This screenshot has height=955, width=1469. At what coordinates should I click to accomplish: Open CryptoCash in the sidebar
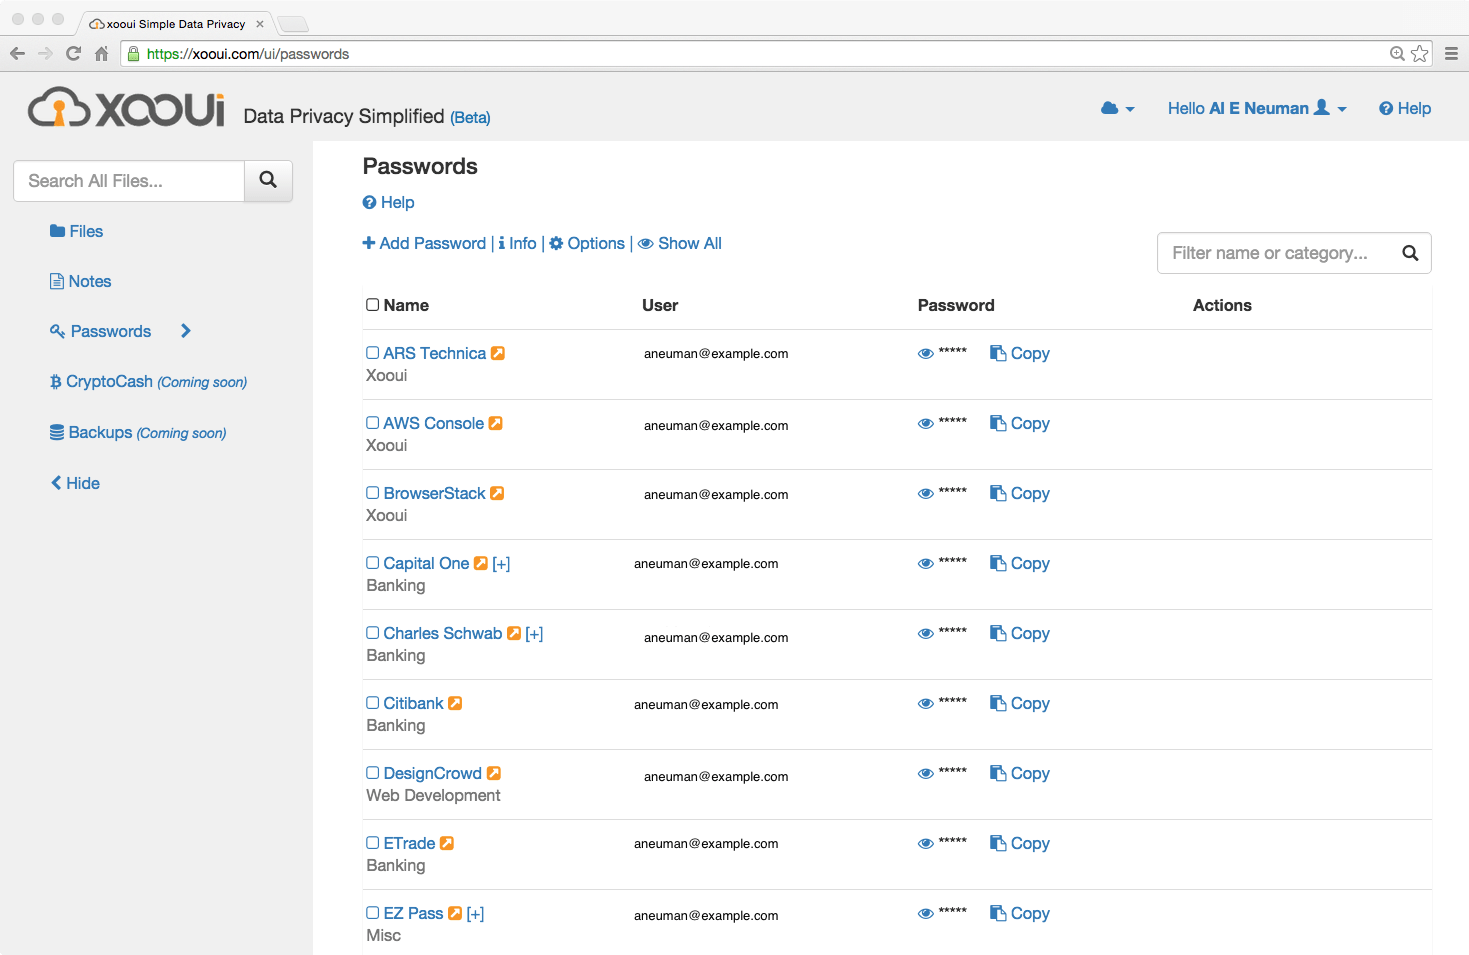[148, 382]
